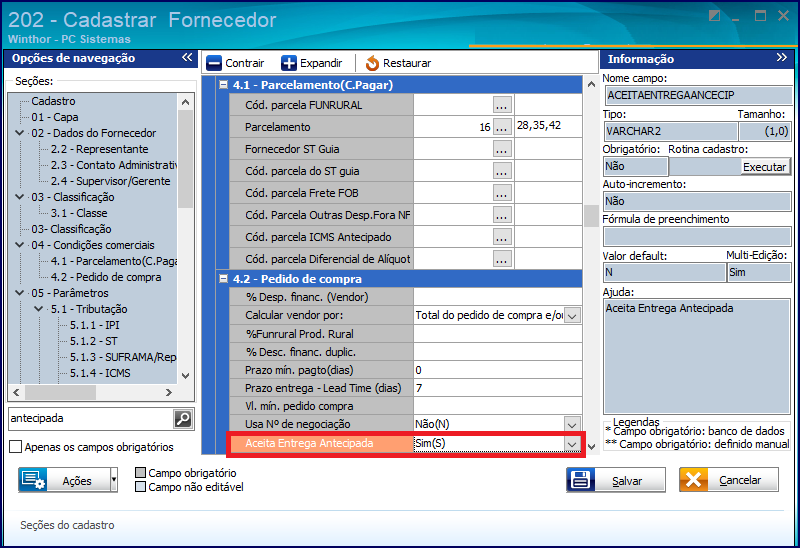
Task: Select 5.1.1 - IPI section
Action: click(95, 325)
